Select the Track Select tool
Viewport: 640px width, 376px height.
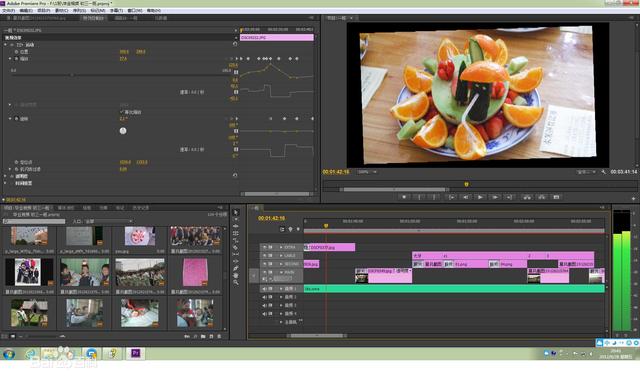click(x=236, y=219)
